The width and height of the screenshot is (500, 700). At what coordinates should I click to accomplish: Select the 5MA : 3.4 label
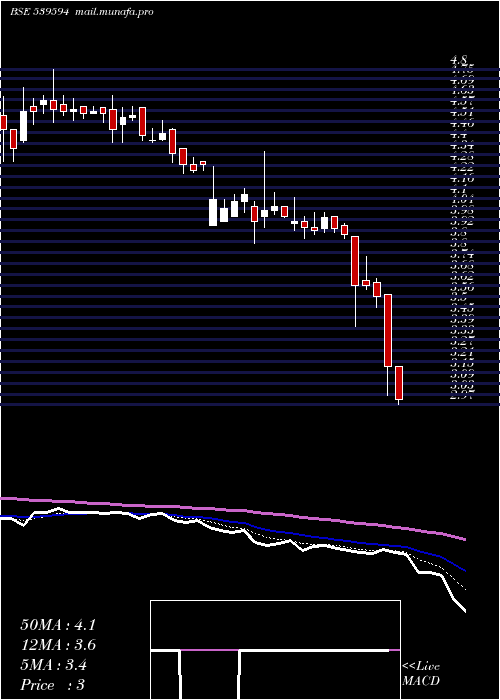tap(54, 665)
